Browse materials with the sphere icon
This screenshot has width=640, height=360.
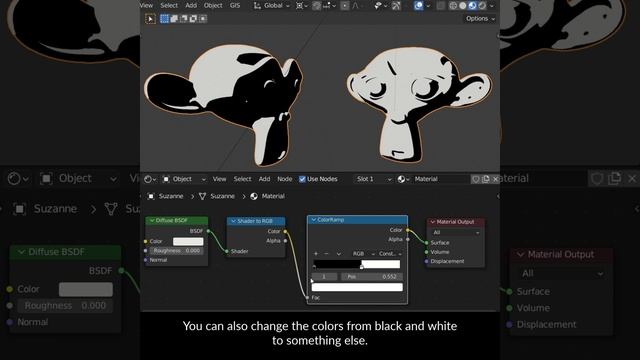pos(402,179)
